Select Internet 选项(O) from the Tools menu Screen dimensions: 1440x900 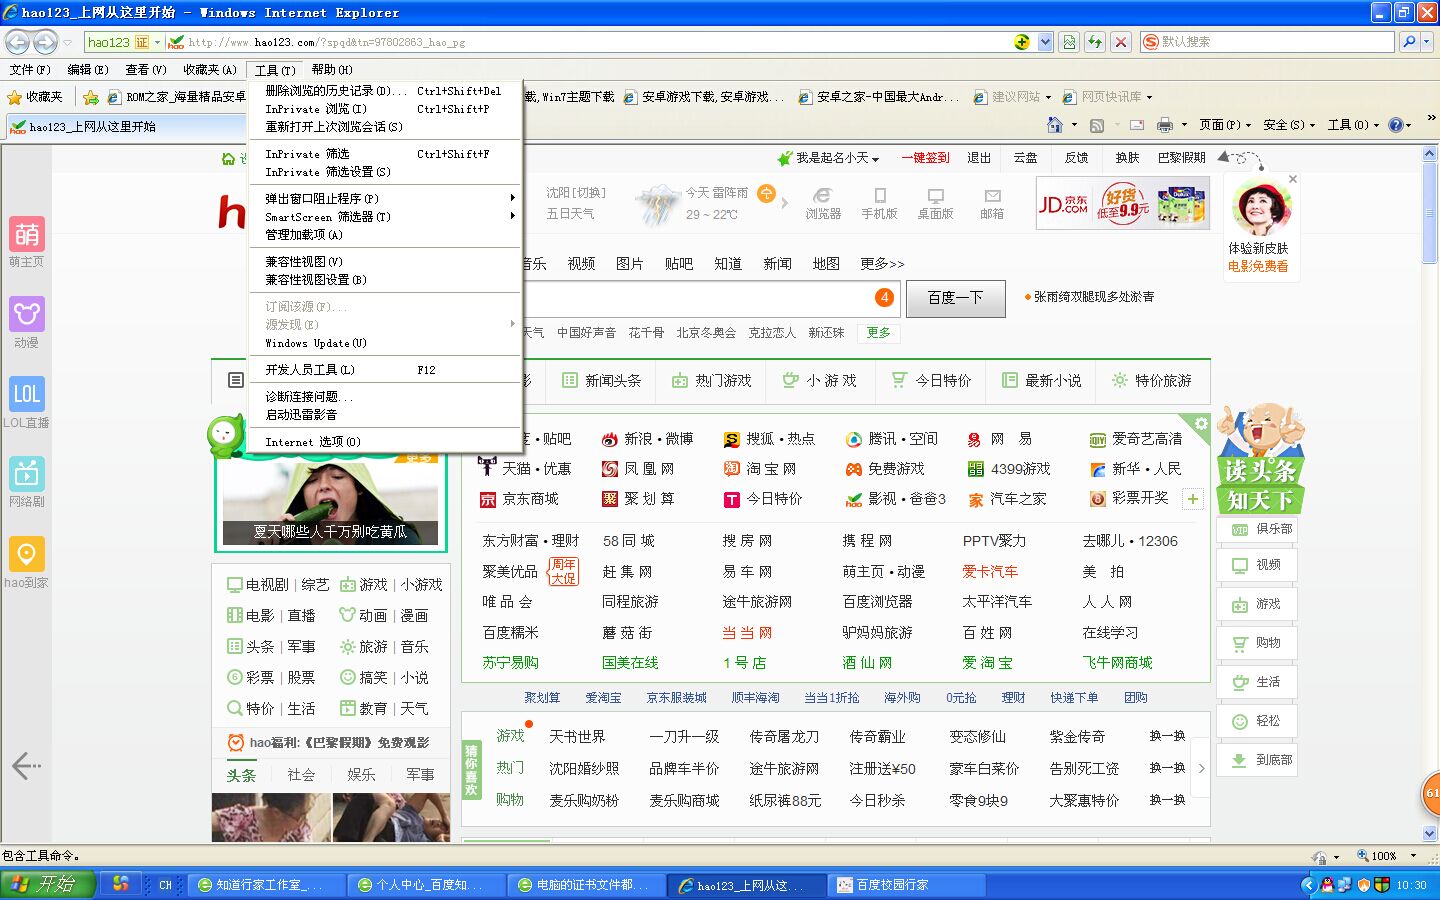[313, 441]
